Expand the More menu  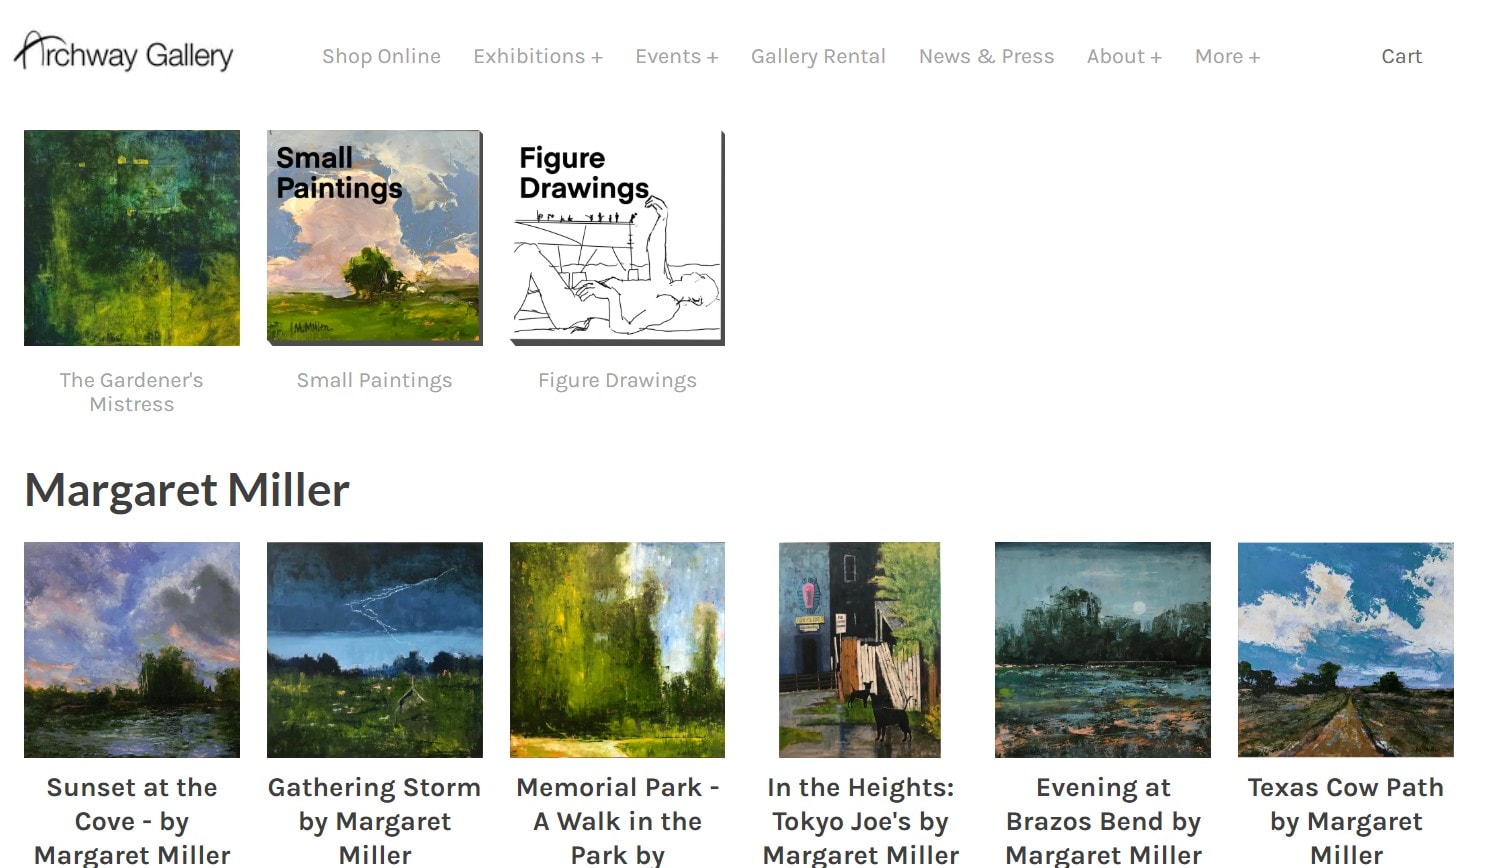[1227, 56]
